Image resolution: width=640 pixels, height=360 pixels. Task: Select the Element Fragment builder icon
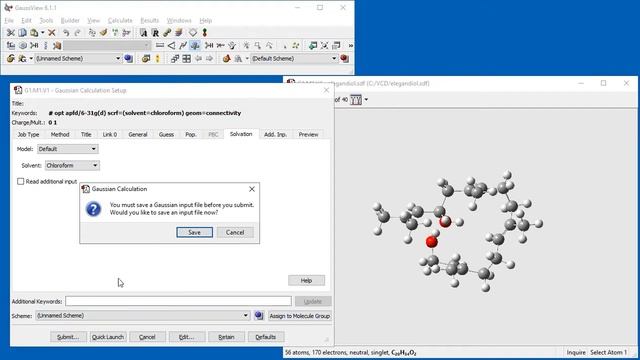11,45
